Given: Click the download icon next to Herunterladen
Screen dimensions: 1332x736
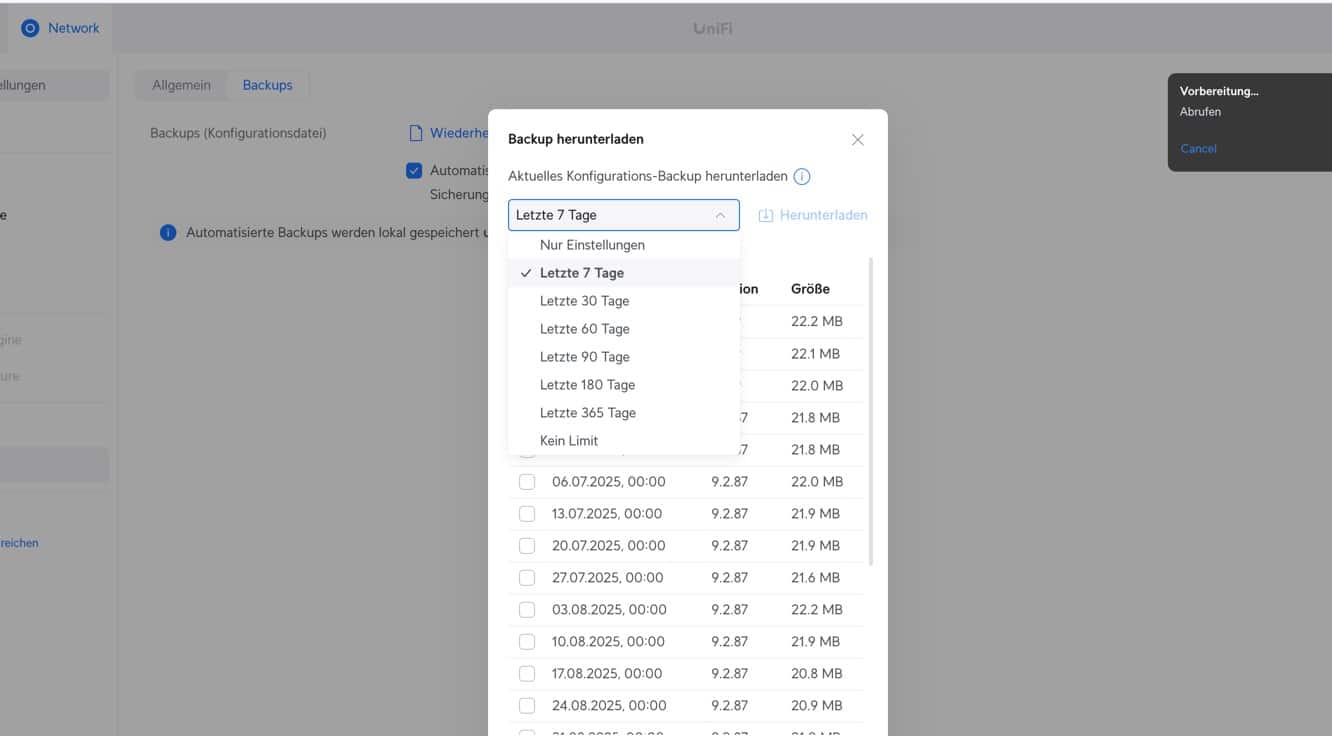Looking at the screenshot, I should pos(766,216).
